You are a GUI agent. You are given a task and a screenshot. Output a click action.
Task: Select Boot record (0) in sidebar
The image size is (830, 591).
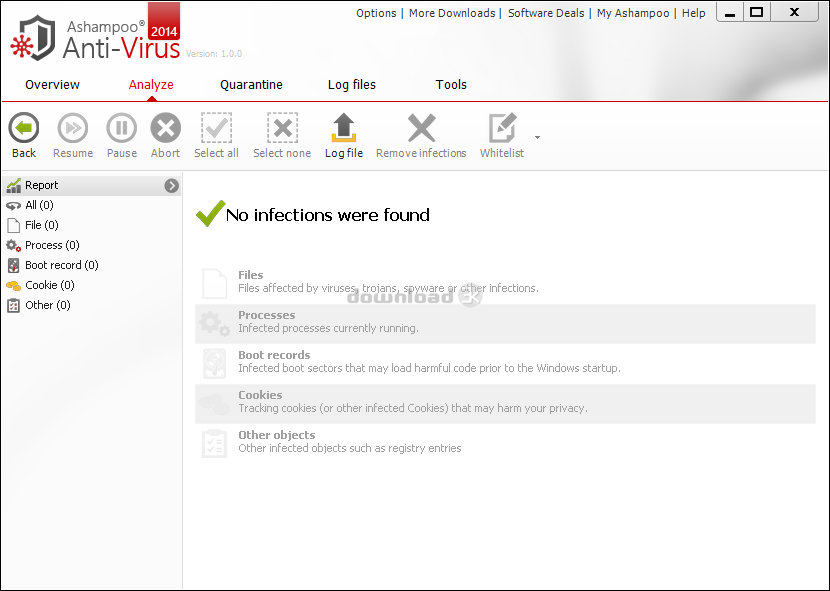pos(62,265)
